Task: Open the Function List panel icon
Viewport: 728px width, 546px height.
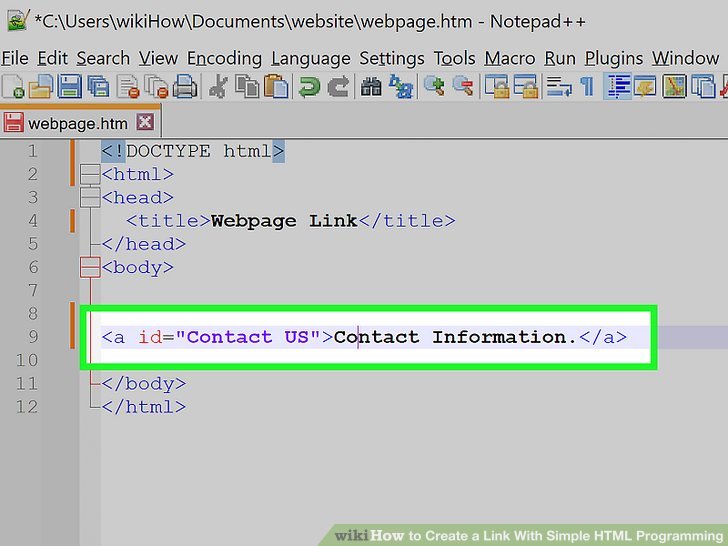Action: point(703,87)
